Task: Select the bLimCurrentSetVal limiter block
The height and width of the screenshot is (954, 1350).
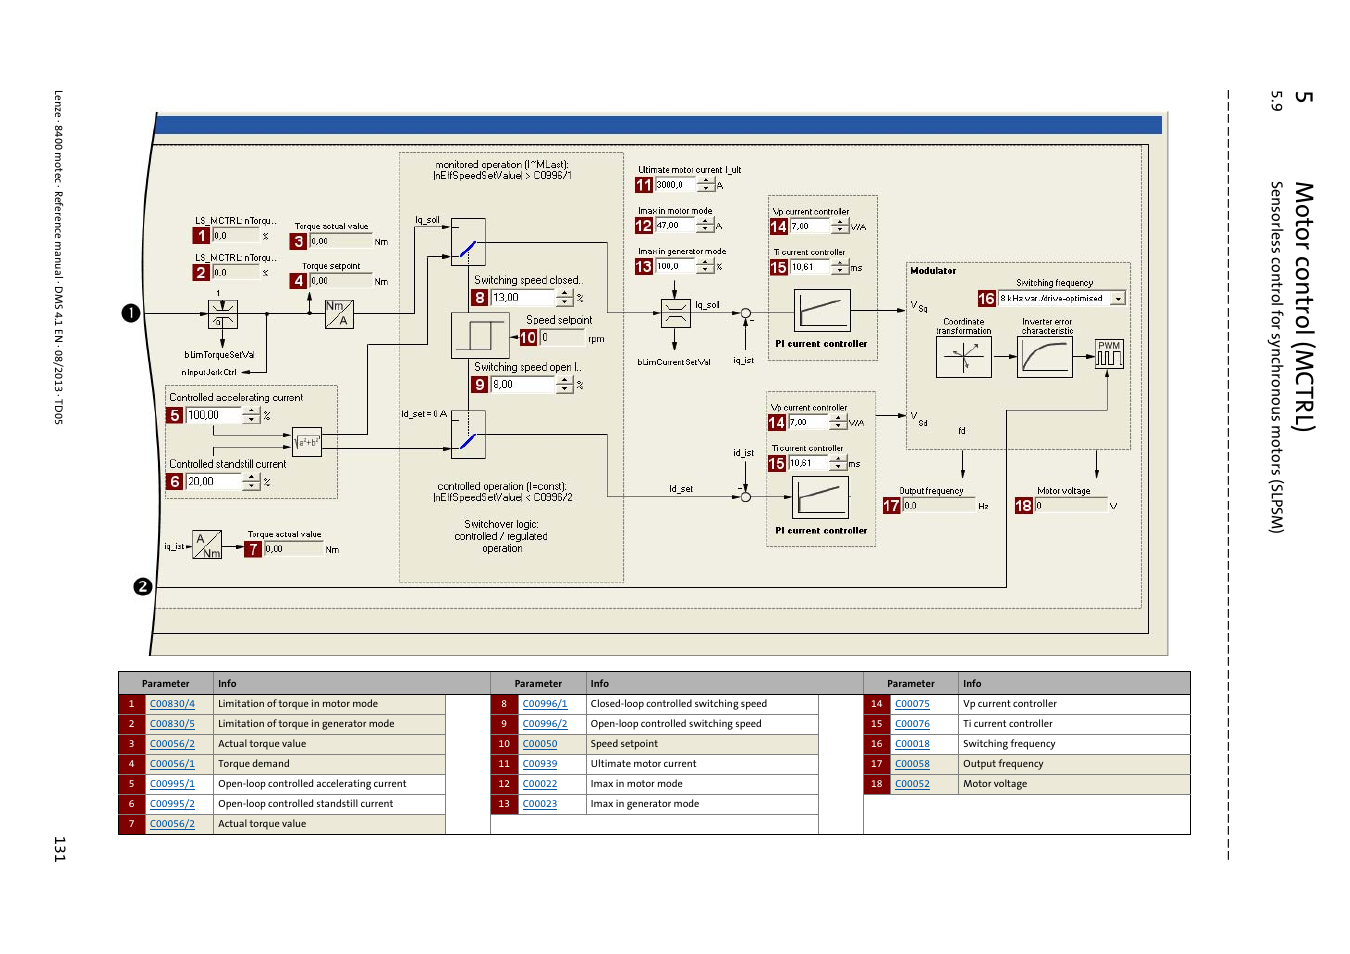Action: tap(676, 314)
